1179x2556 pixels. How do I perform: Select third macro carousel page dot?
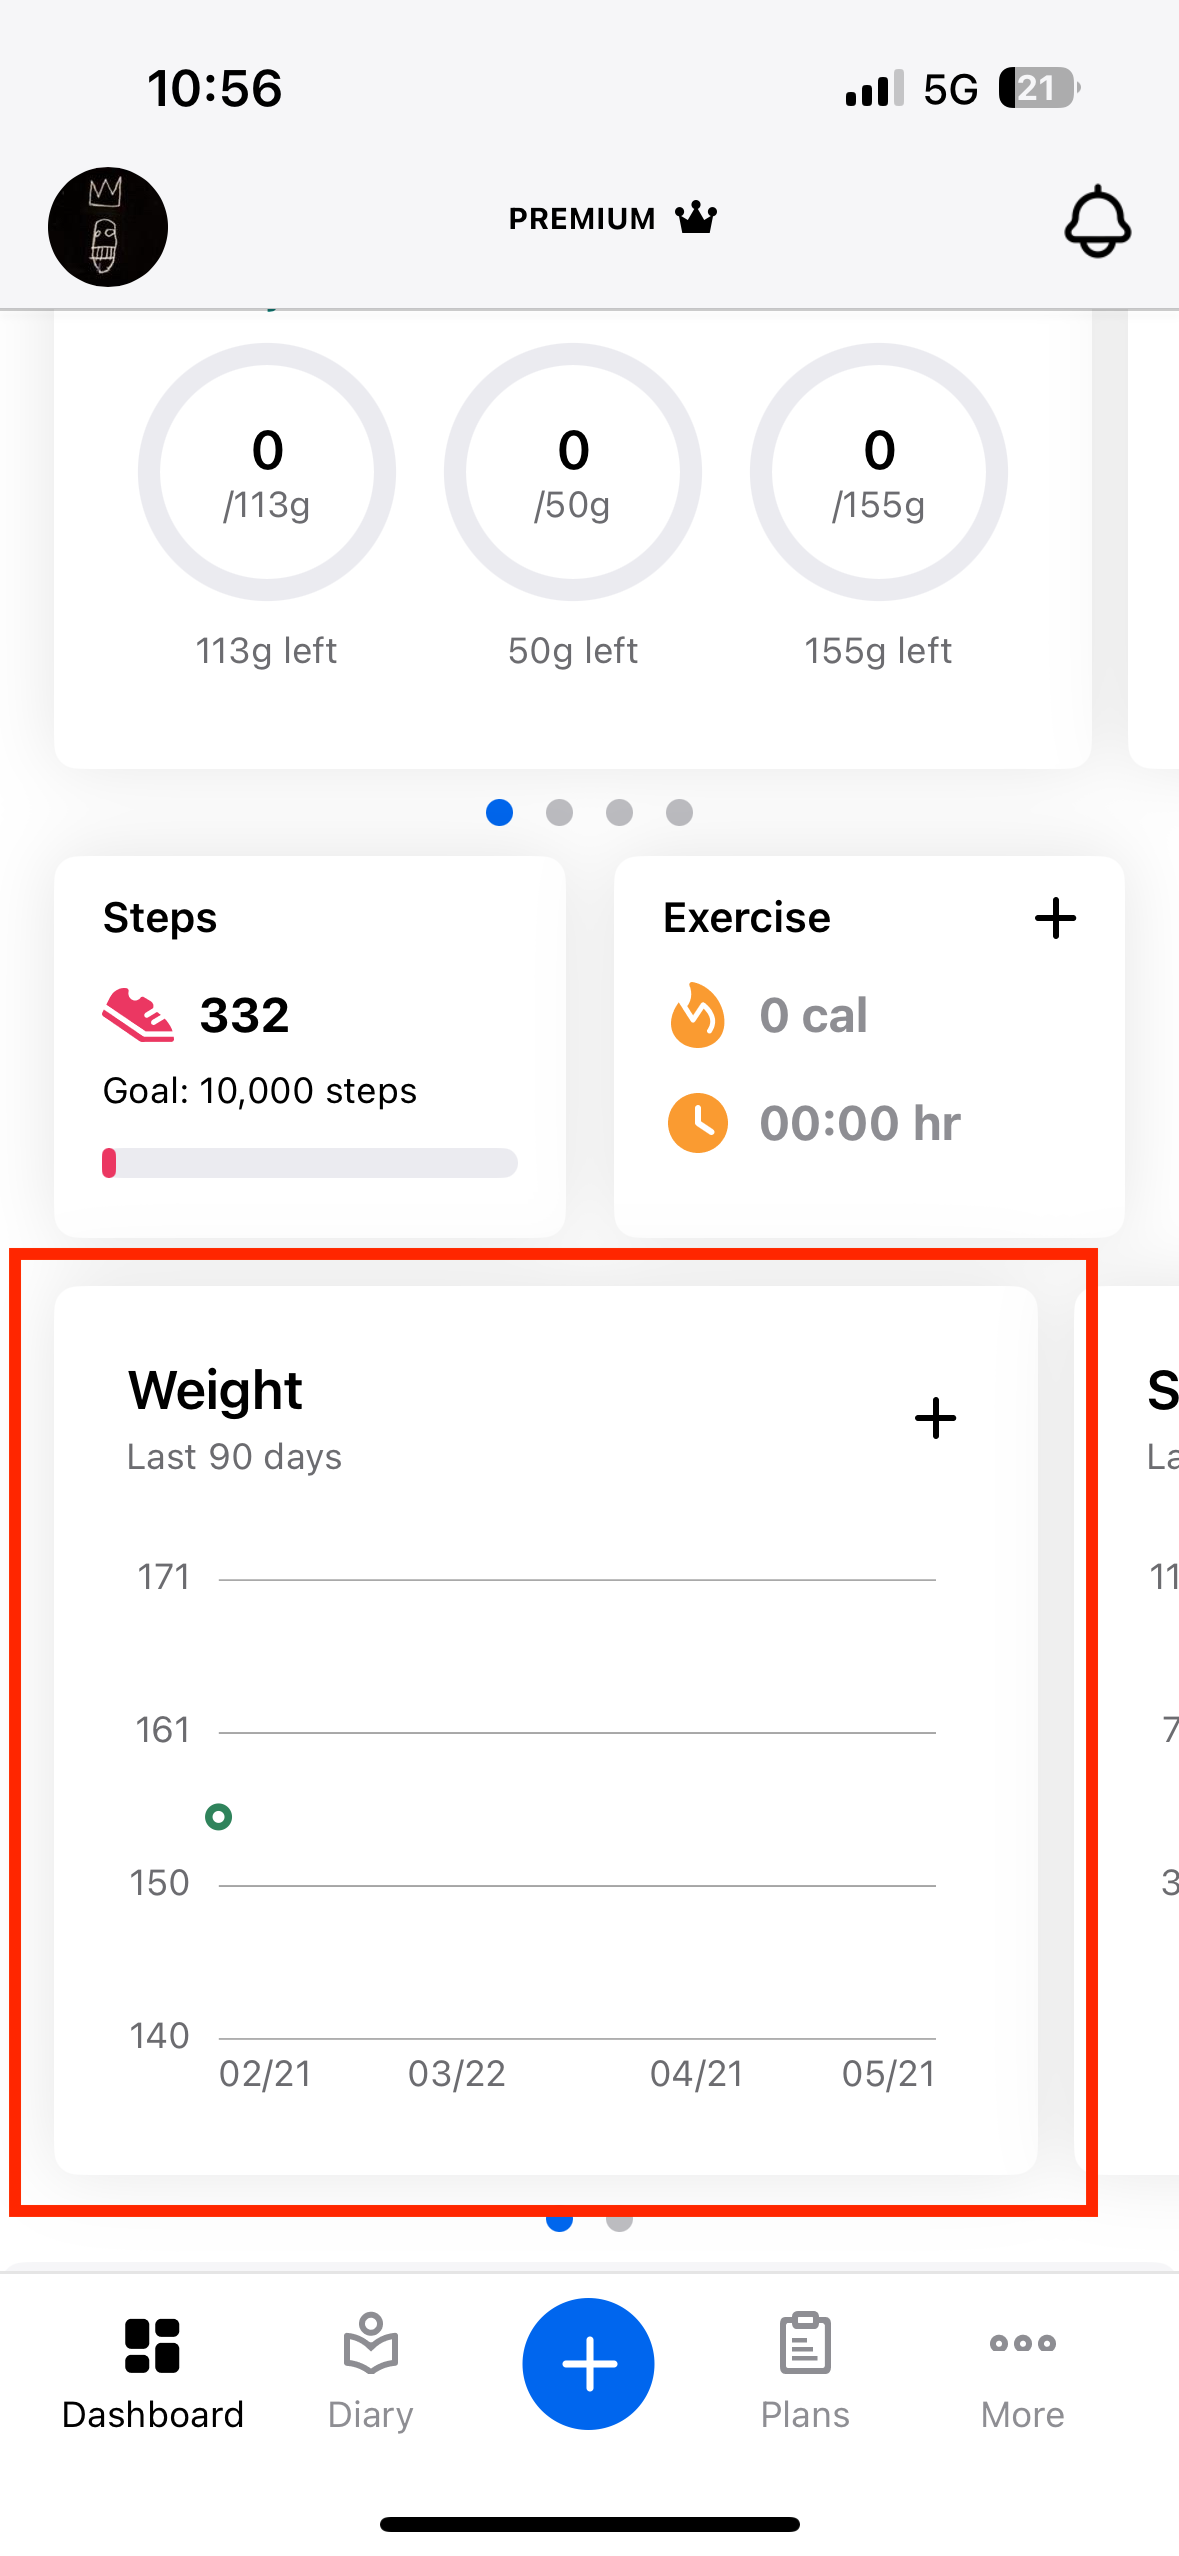coord(619,812)
